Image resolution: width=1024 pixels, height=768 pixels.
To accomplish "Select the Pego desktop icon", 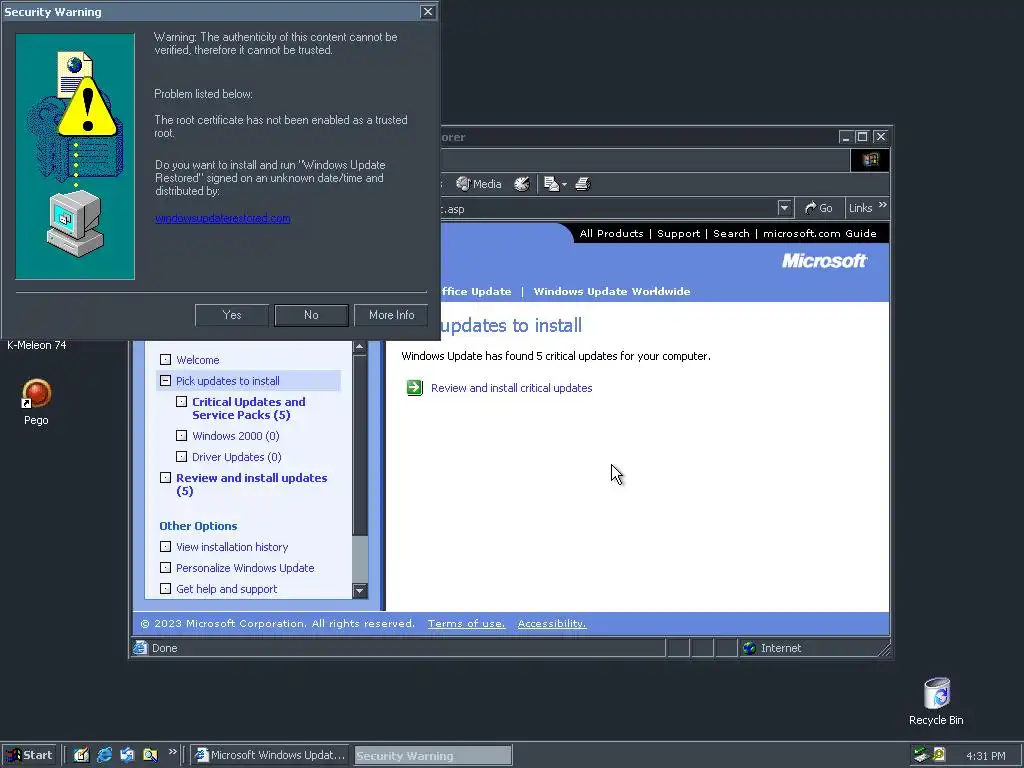I will click(37, 402).
